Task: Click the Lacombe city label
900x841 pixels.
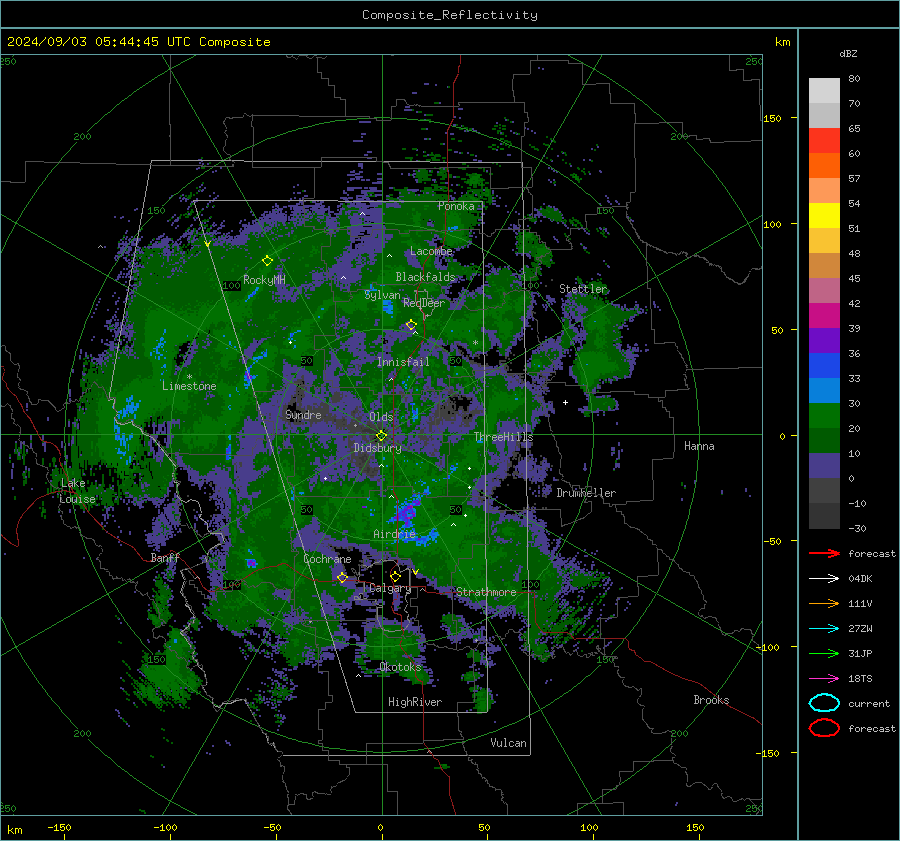Action: (x=431, y=251)
